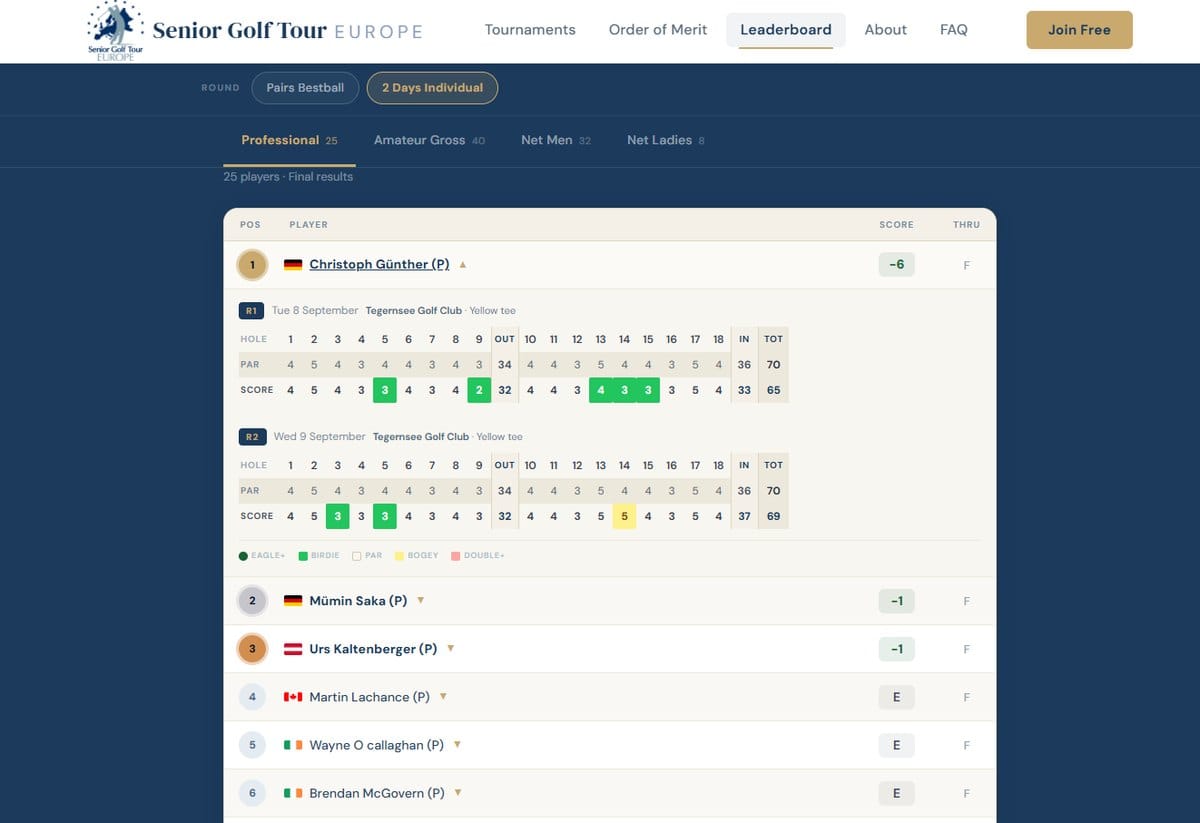Click Martin Lachance's E score badge
The height and width of the screenshot is (823, 1200).
pyautogui.click(x=896, y=697)
